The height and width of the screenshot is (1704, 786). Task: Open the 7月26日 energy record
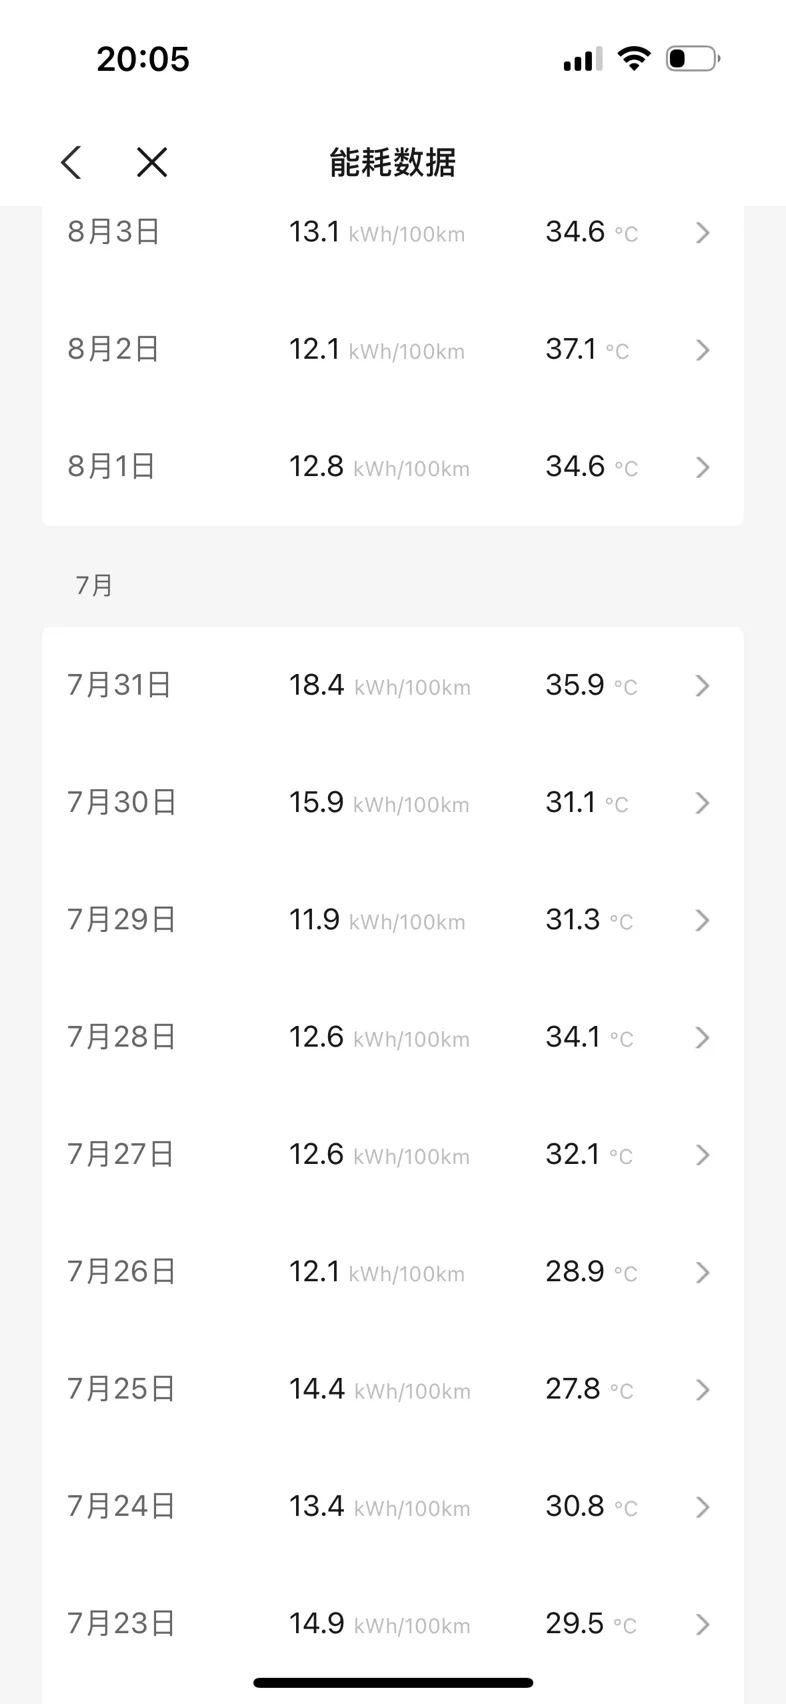(392, 1272)
